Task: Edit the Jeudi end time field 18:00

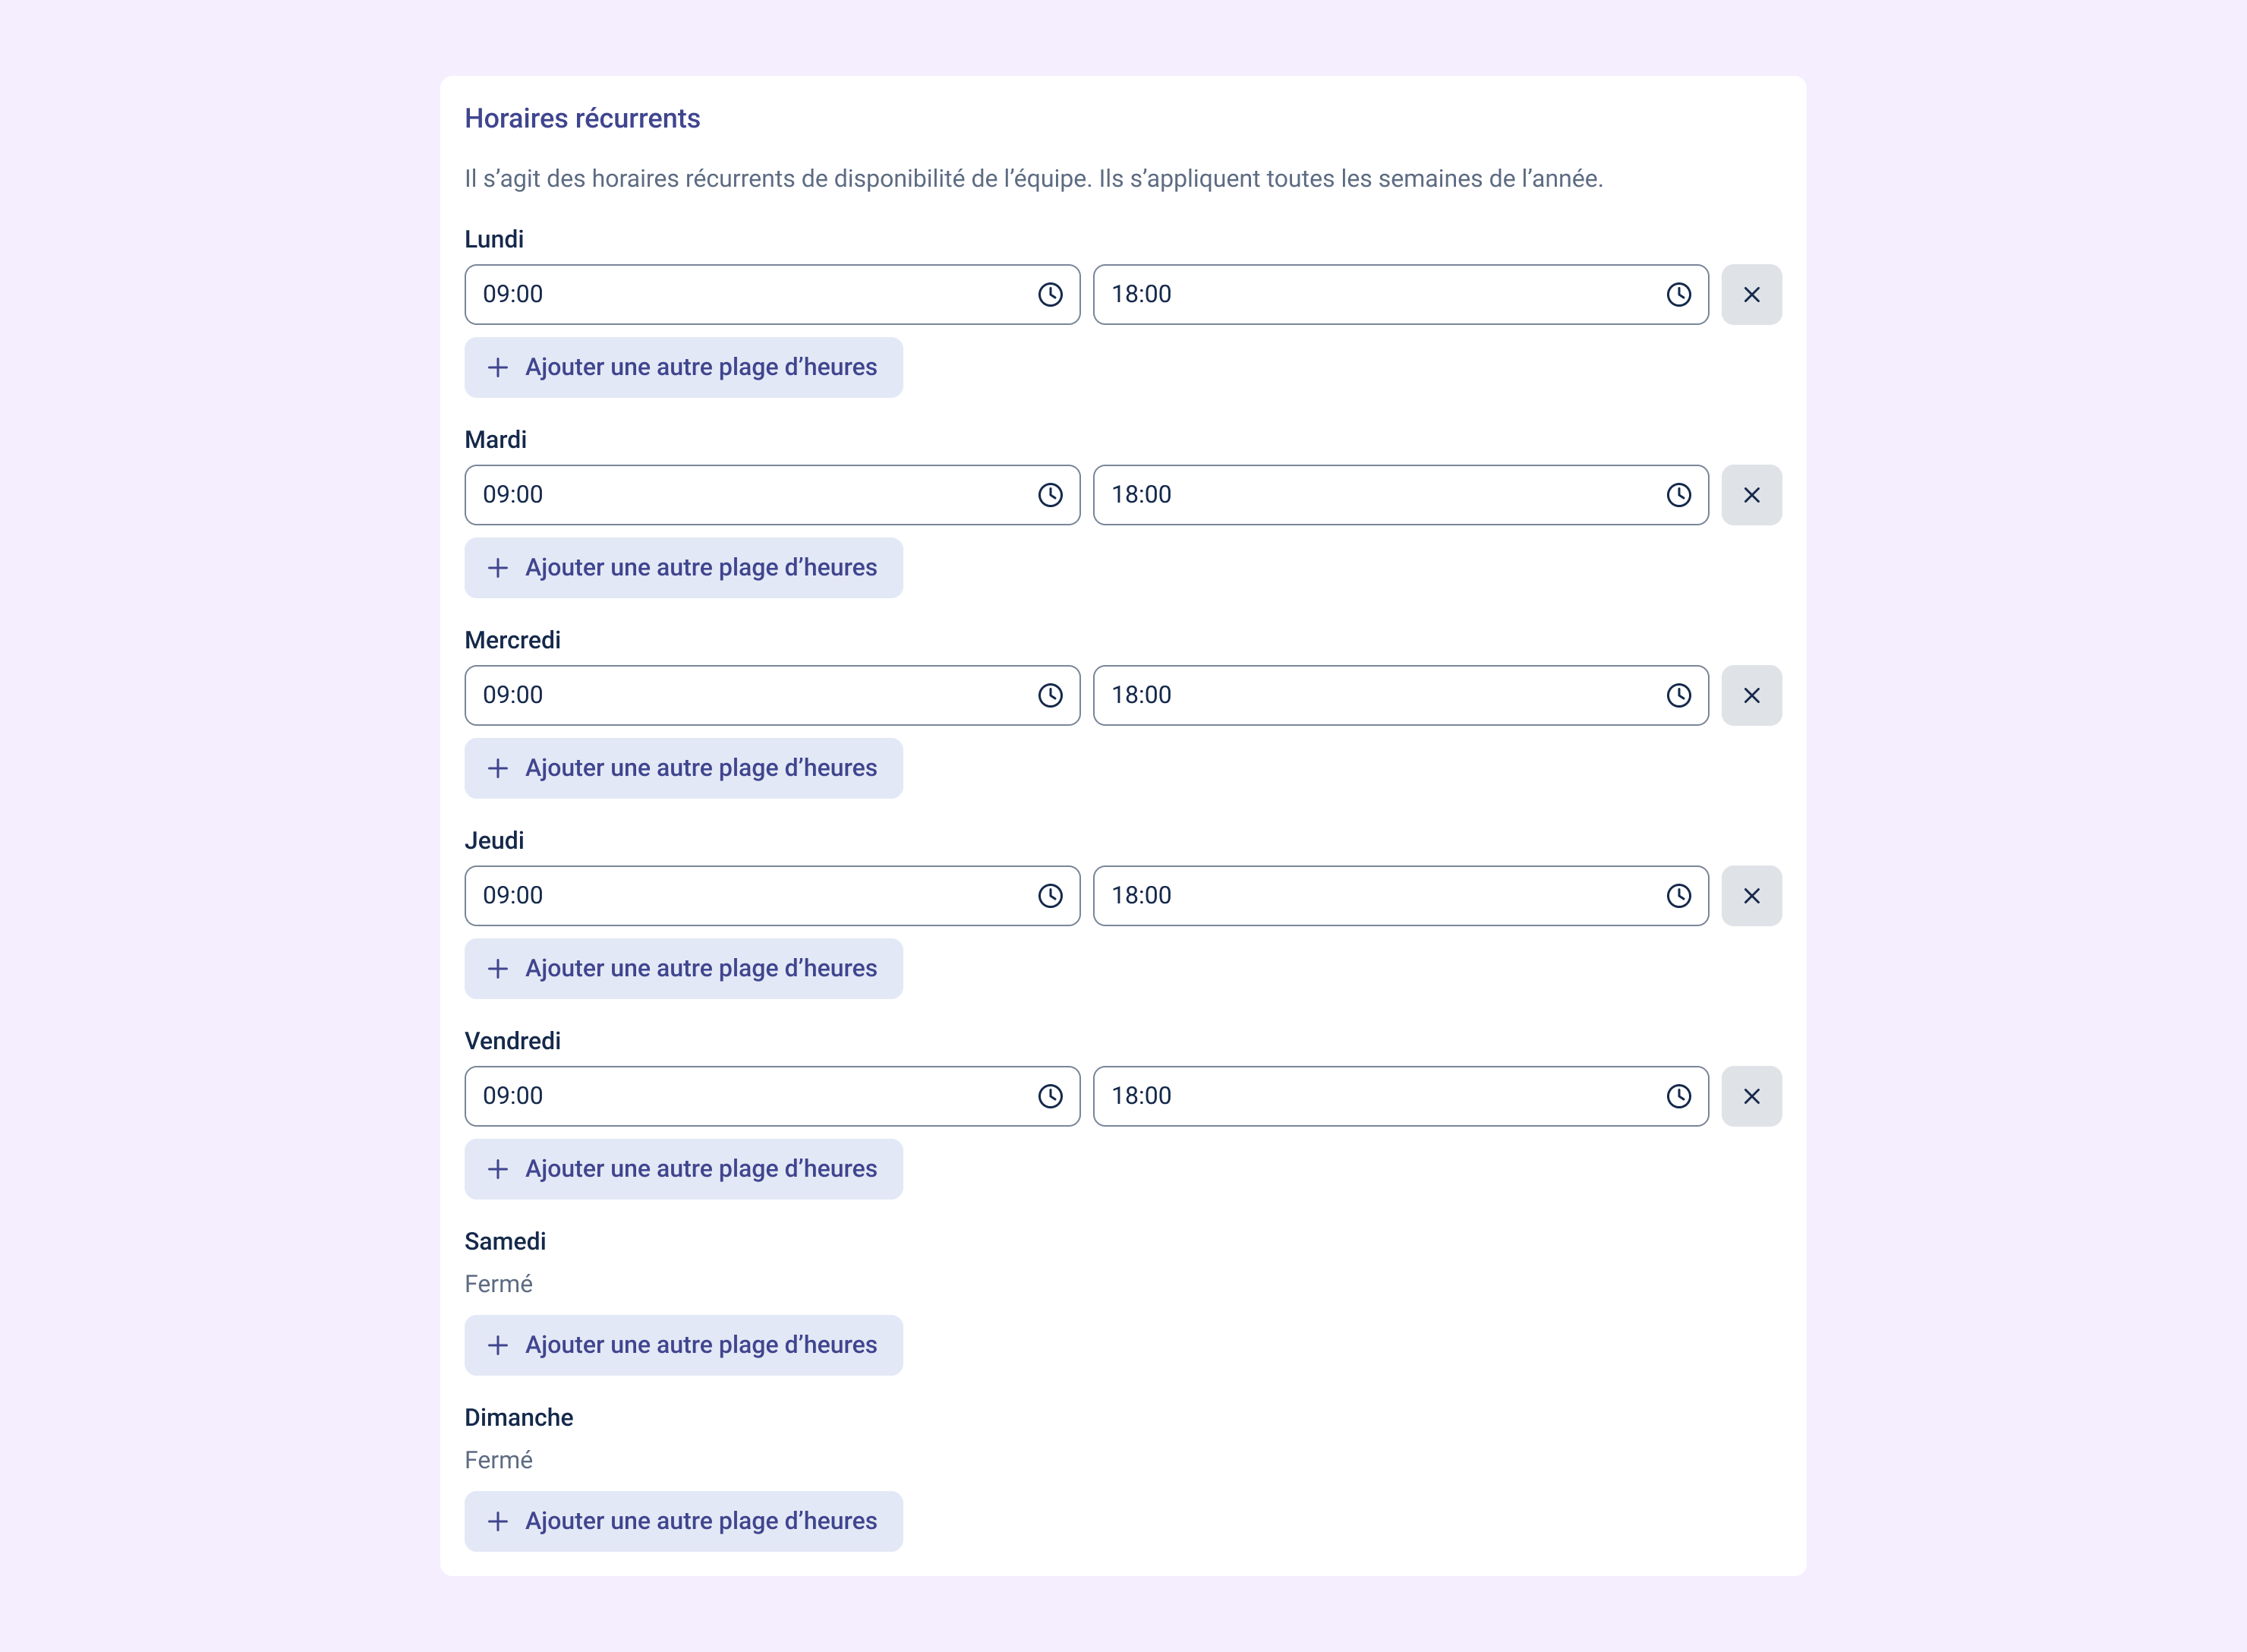Action: tap(1400, 896)
